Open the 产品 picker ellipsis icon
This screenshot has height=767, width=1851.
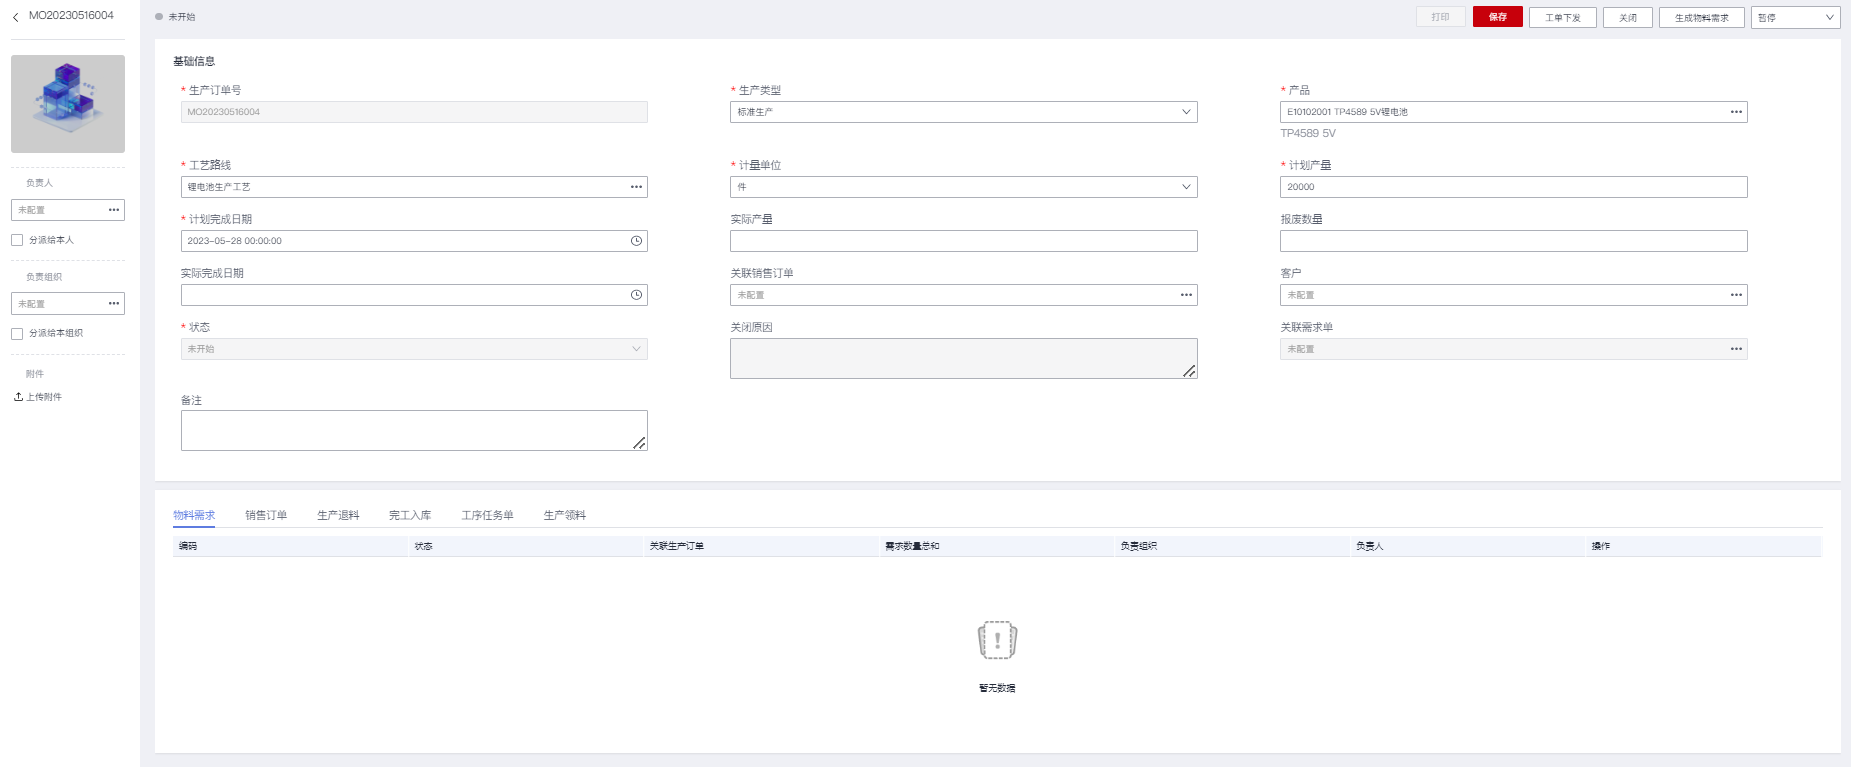coord(1736,112)
